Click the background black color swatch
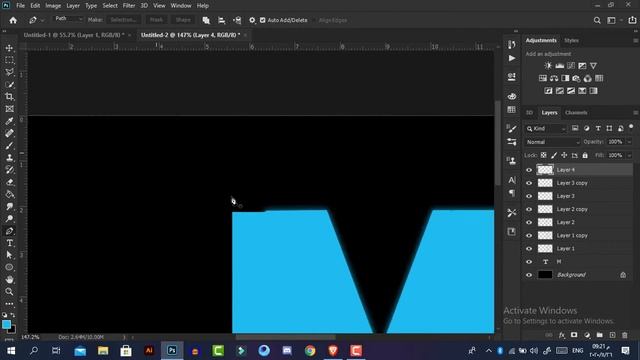Screen dimensions: 640x360 12,329
